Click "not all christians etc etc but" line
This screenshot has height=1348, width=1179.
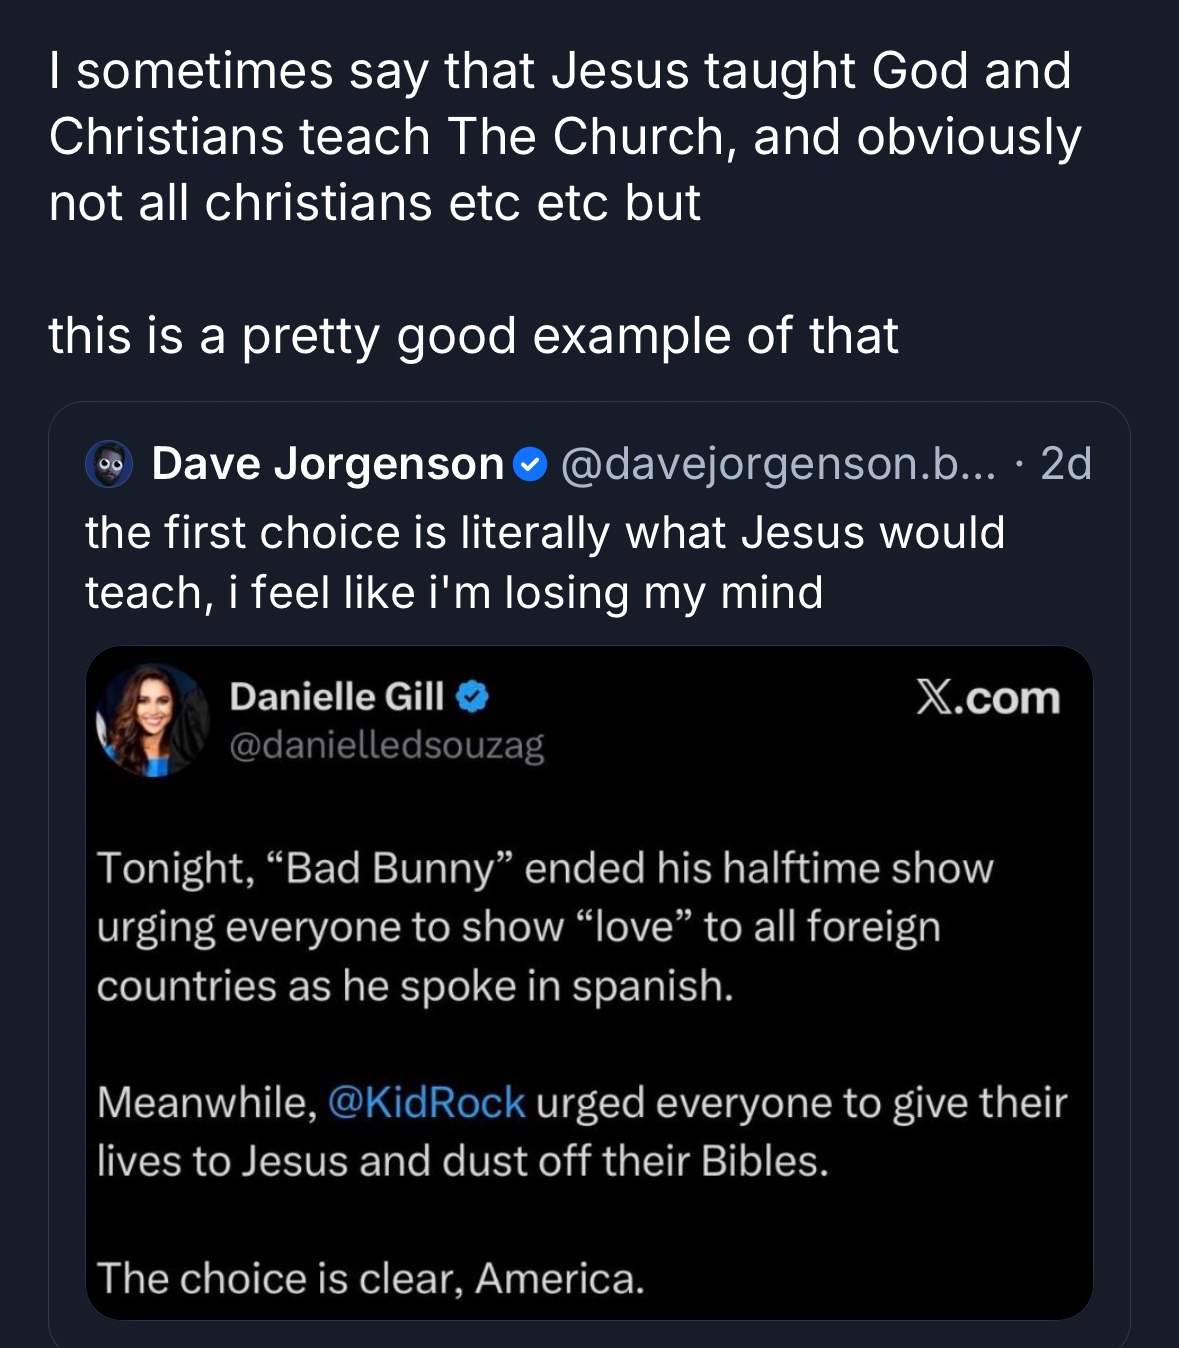click(374, 203)
